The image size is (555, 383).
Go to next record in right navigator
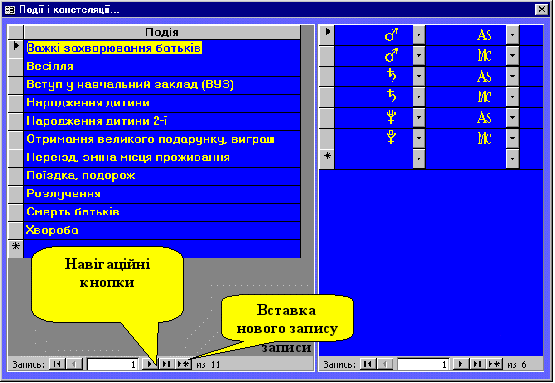(460, 364)
